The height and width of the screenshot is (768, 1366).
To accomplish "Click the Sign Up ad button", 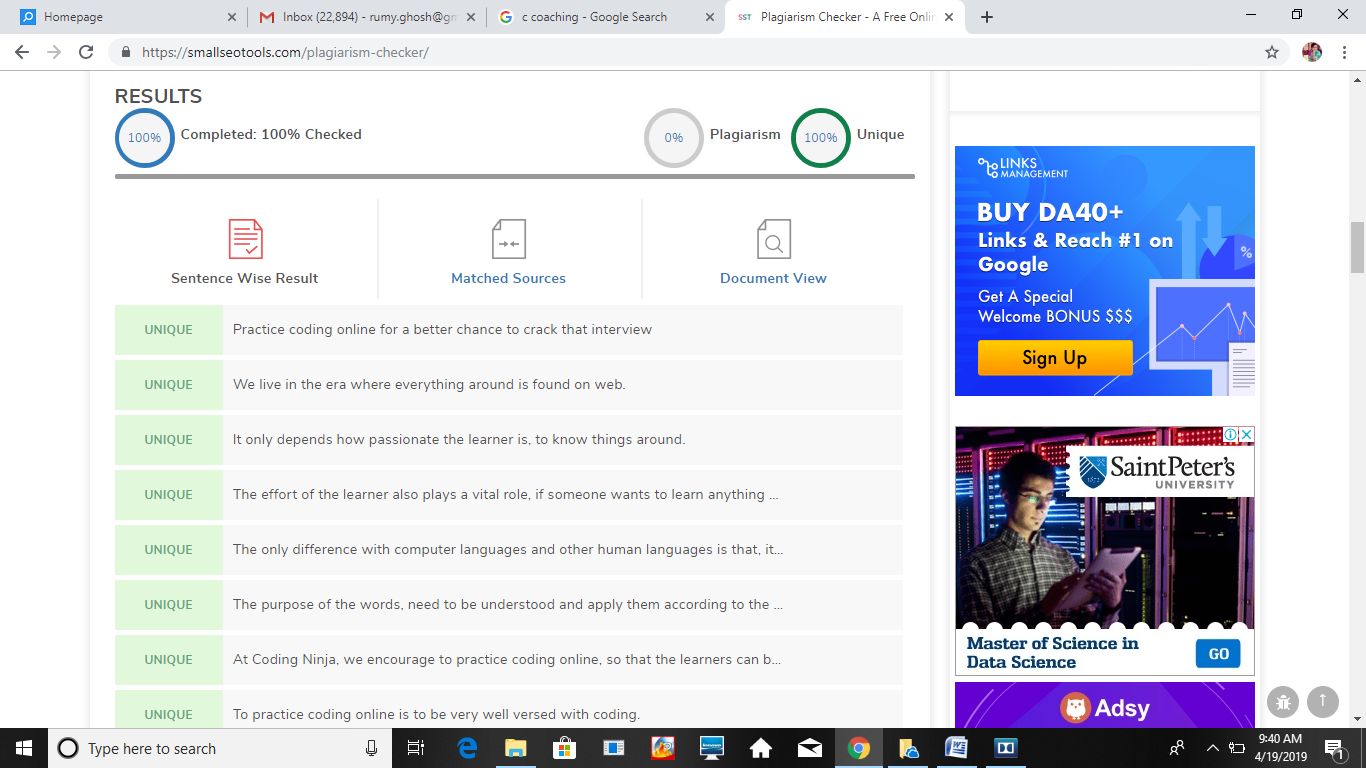I will 1055,358.
